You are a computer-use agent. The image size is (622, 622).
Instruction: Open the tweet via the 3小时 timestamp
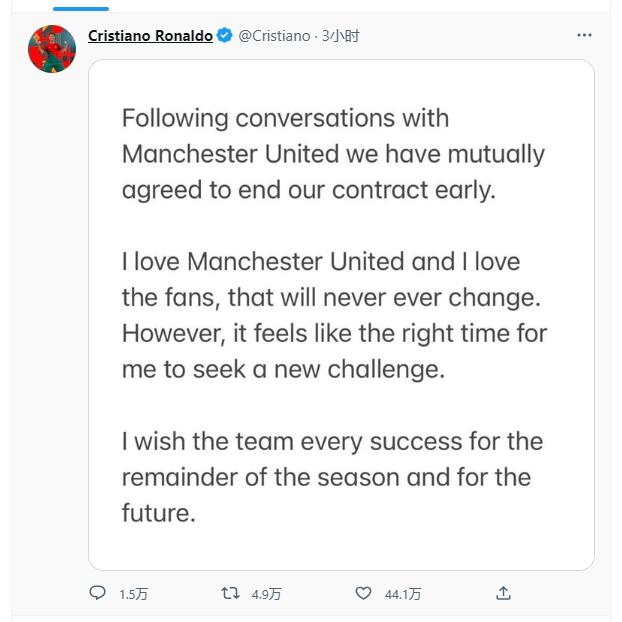click(340, 36)
